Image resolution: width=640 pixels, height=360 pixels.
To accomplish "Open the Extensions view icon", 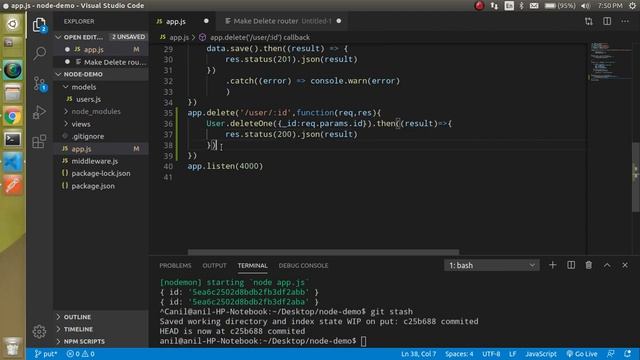I will coord(39,141).
